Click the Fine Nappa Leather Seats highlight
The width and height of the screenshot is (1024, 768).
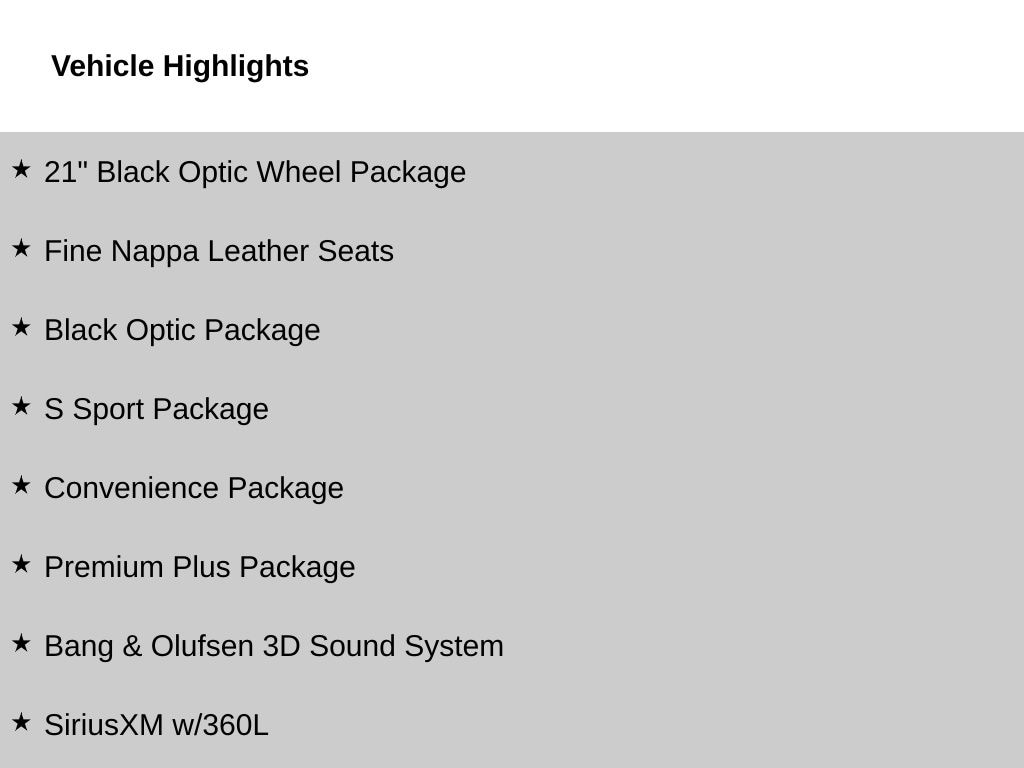point(219,251)
